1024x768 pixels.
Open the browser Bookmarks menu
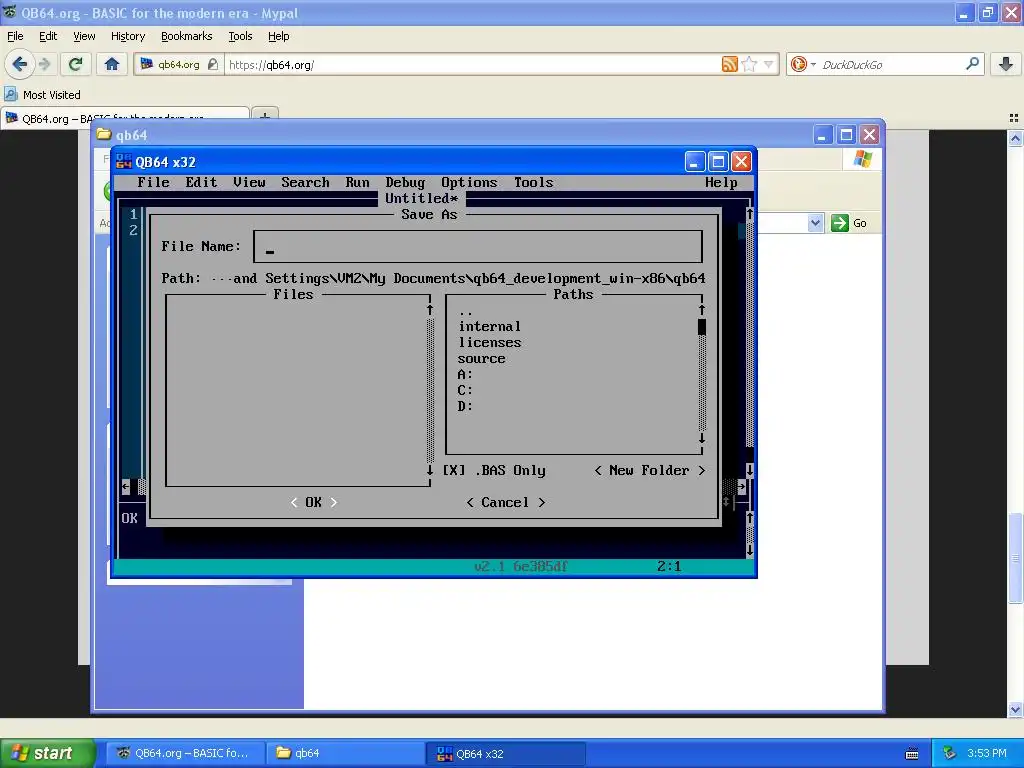tap(187, 36)
